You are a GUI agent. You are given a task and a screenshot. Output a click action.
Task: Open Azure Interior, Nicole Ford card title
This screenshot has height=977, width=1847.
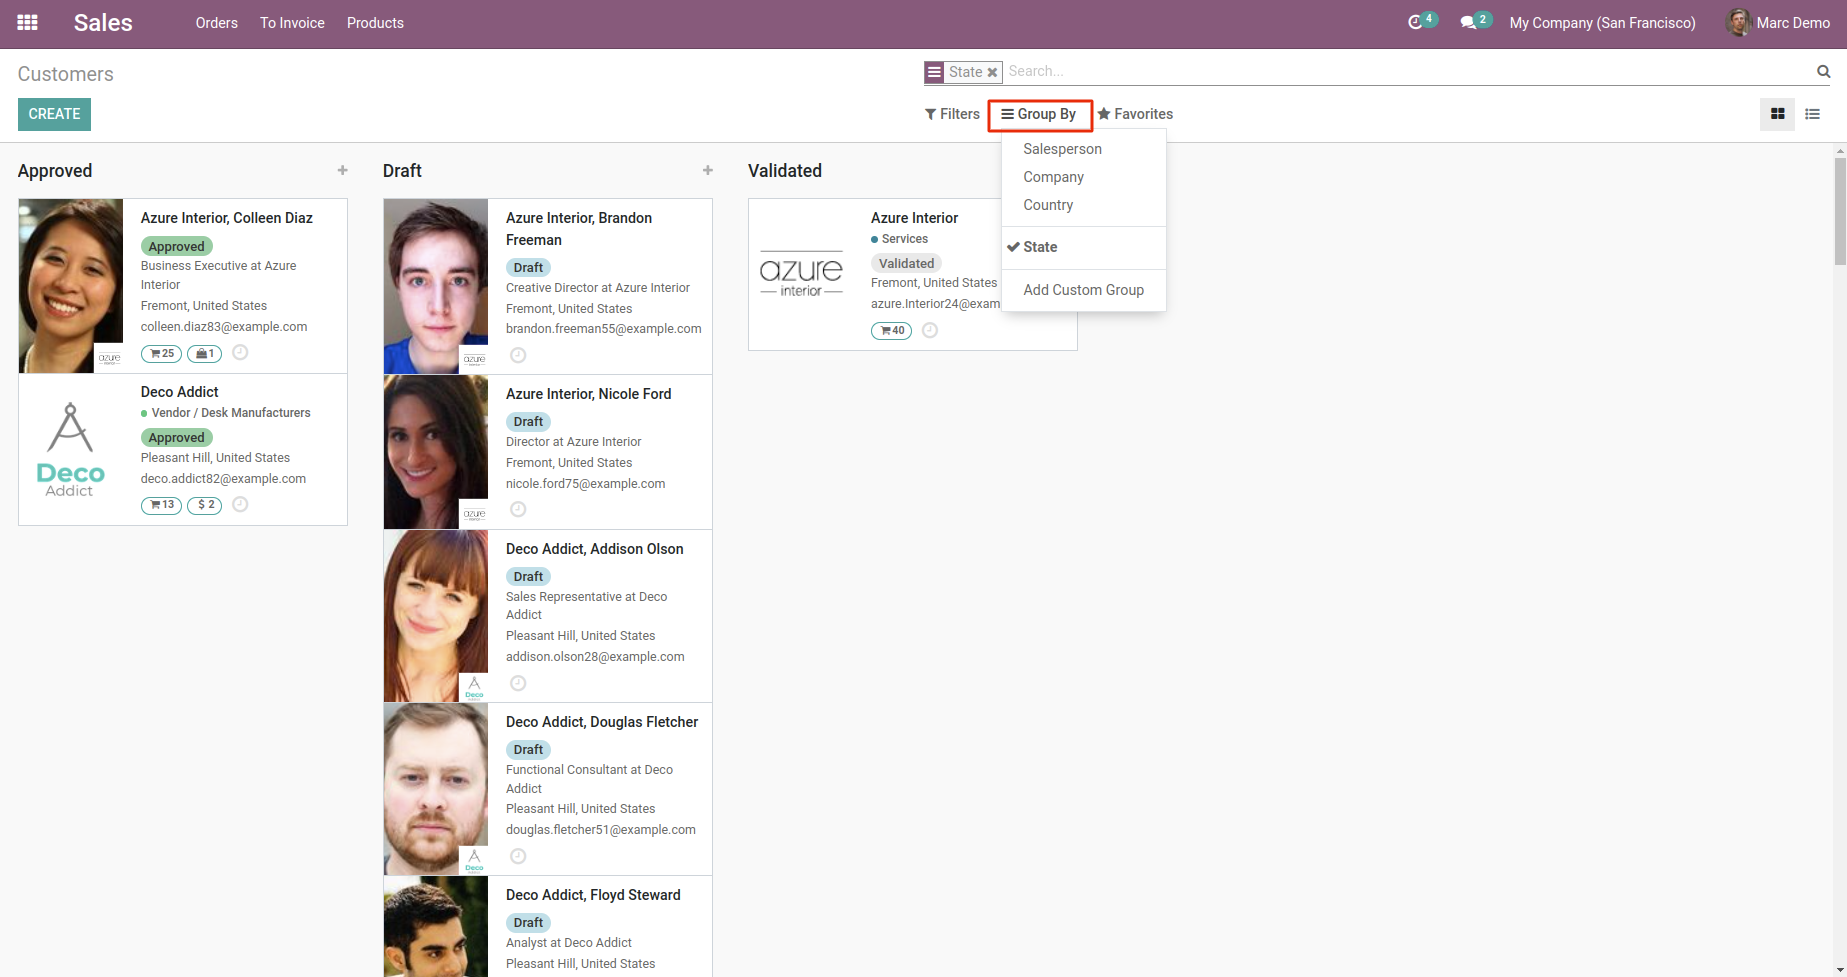pos(589,394)
